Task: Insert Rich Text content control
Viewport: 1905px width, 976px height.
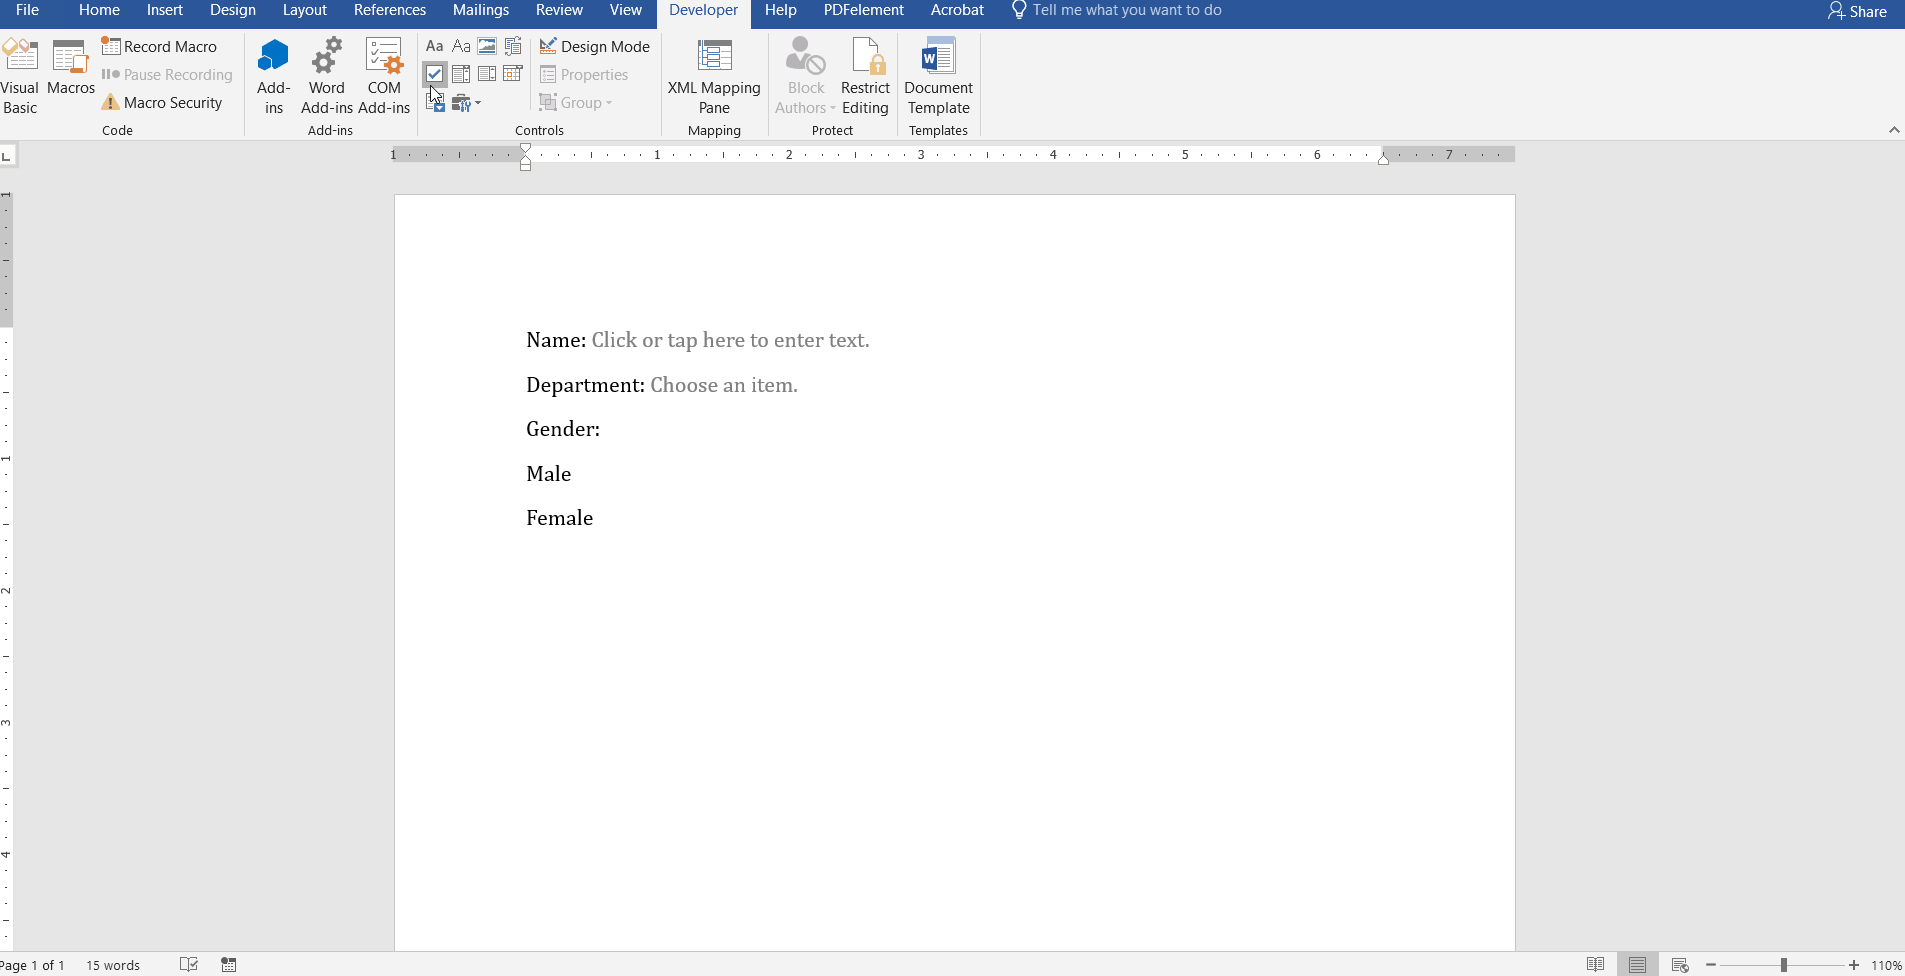Action: [434, 46]
